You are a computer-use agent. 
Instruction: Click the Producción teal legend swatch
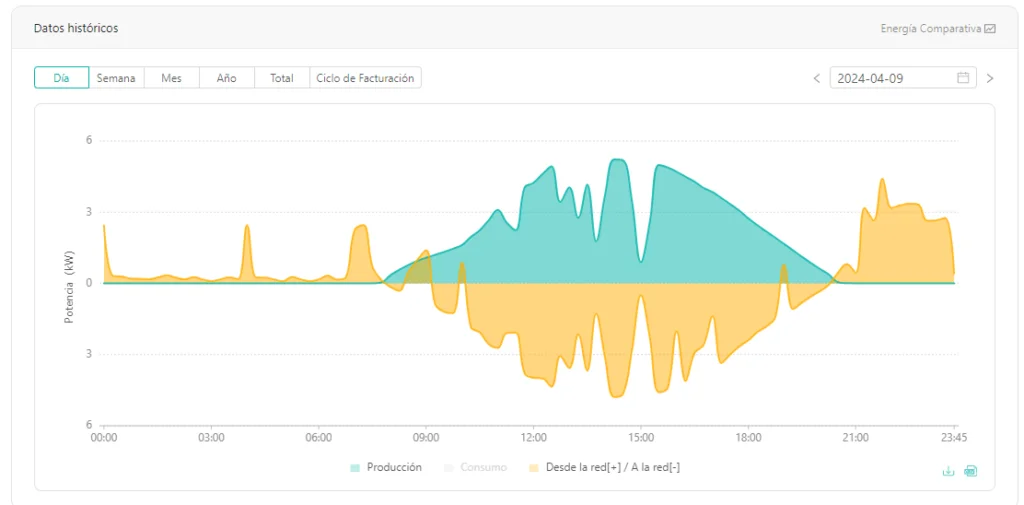(355, 468)
